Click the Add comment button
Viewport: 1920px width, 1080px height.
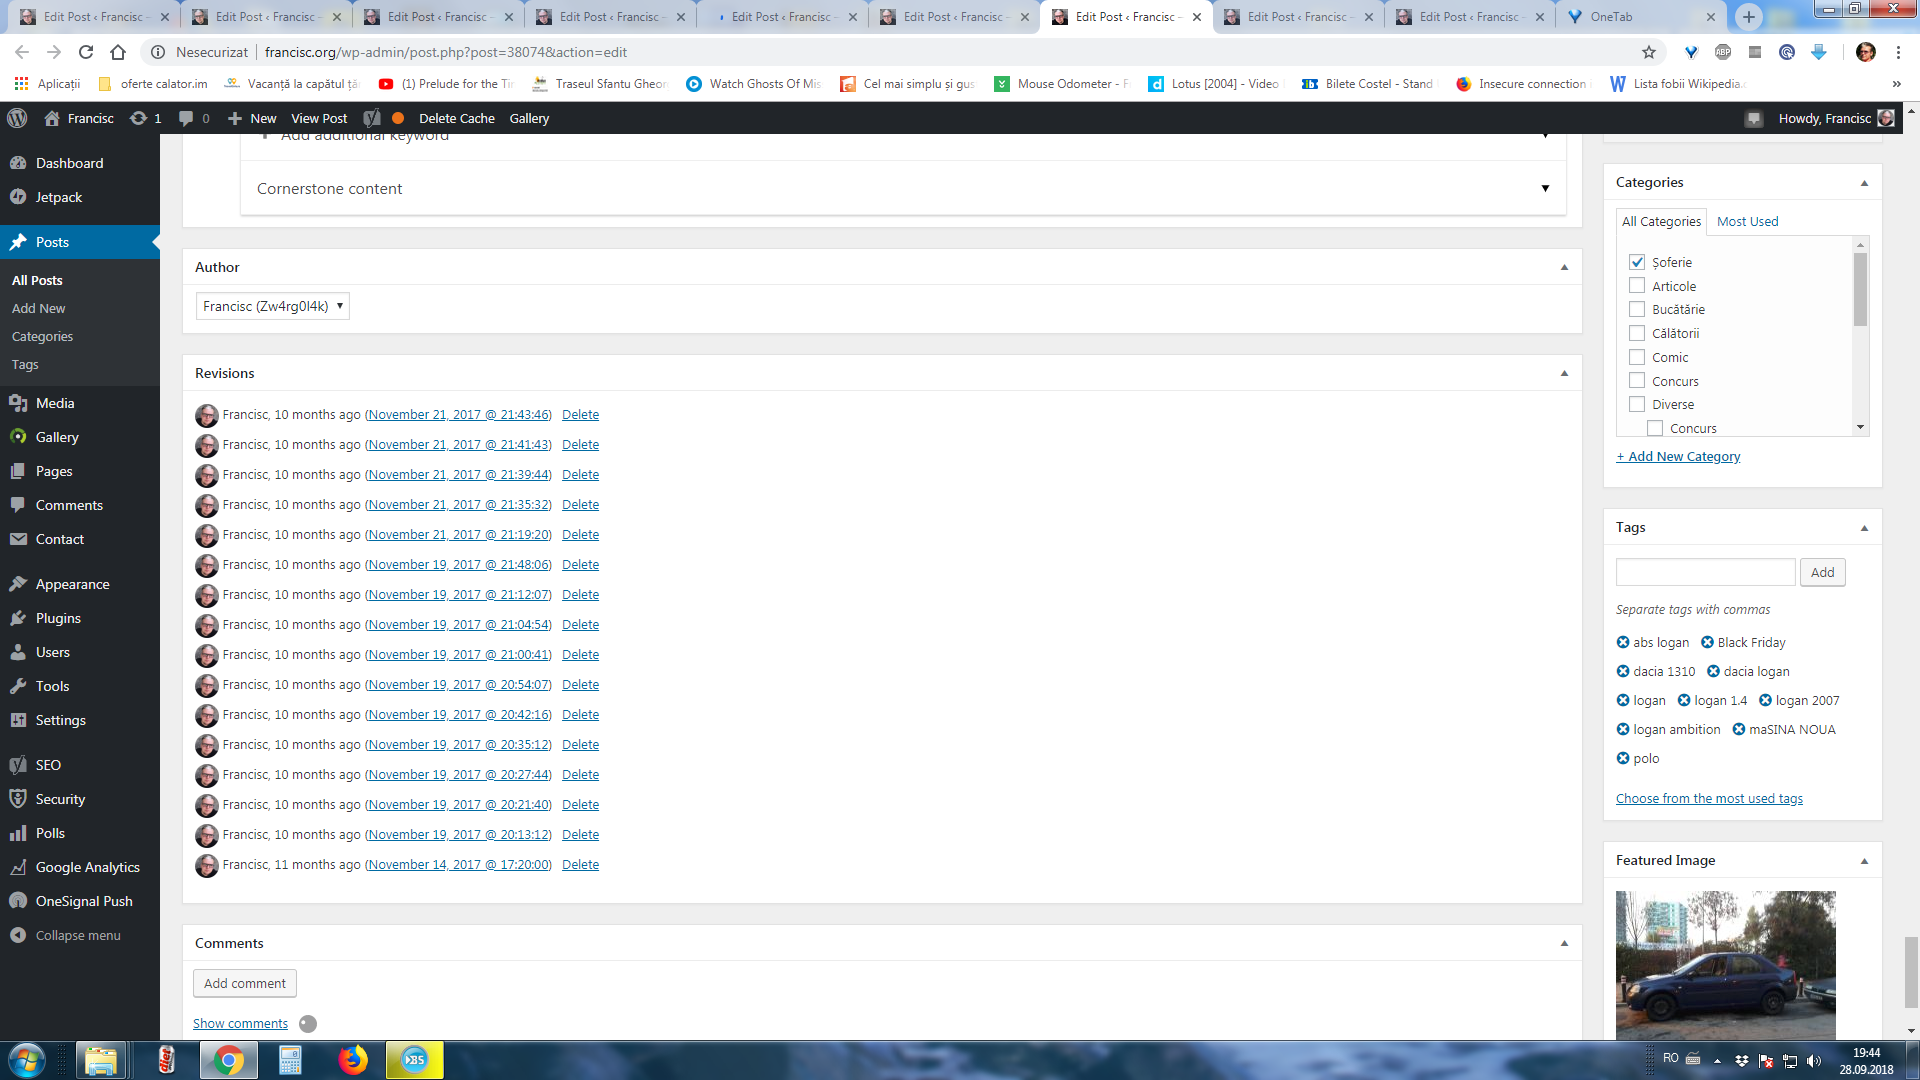(245, 983)
